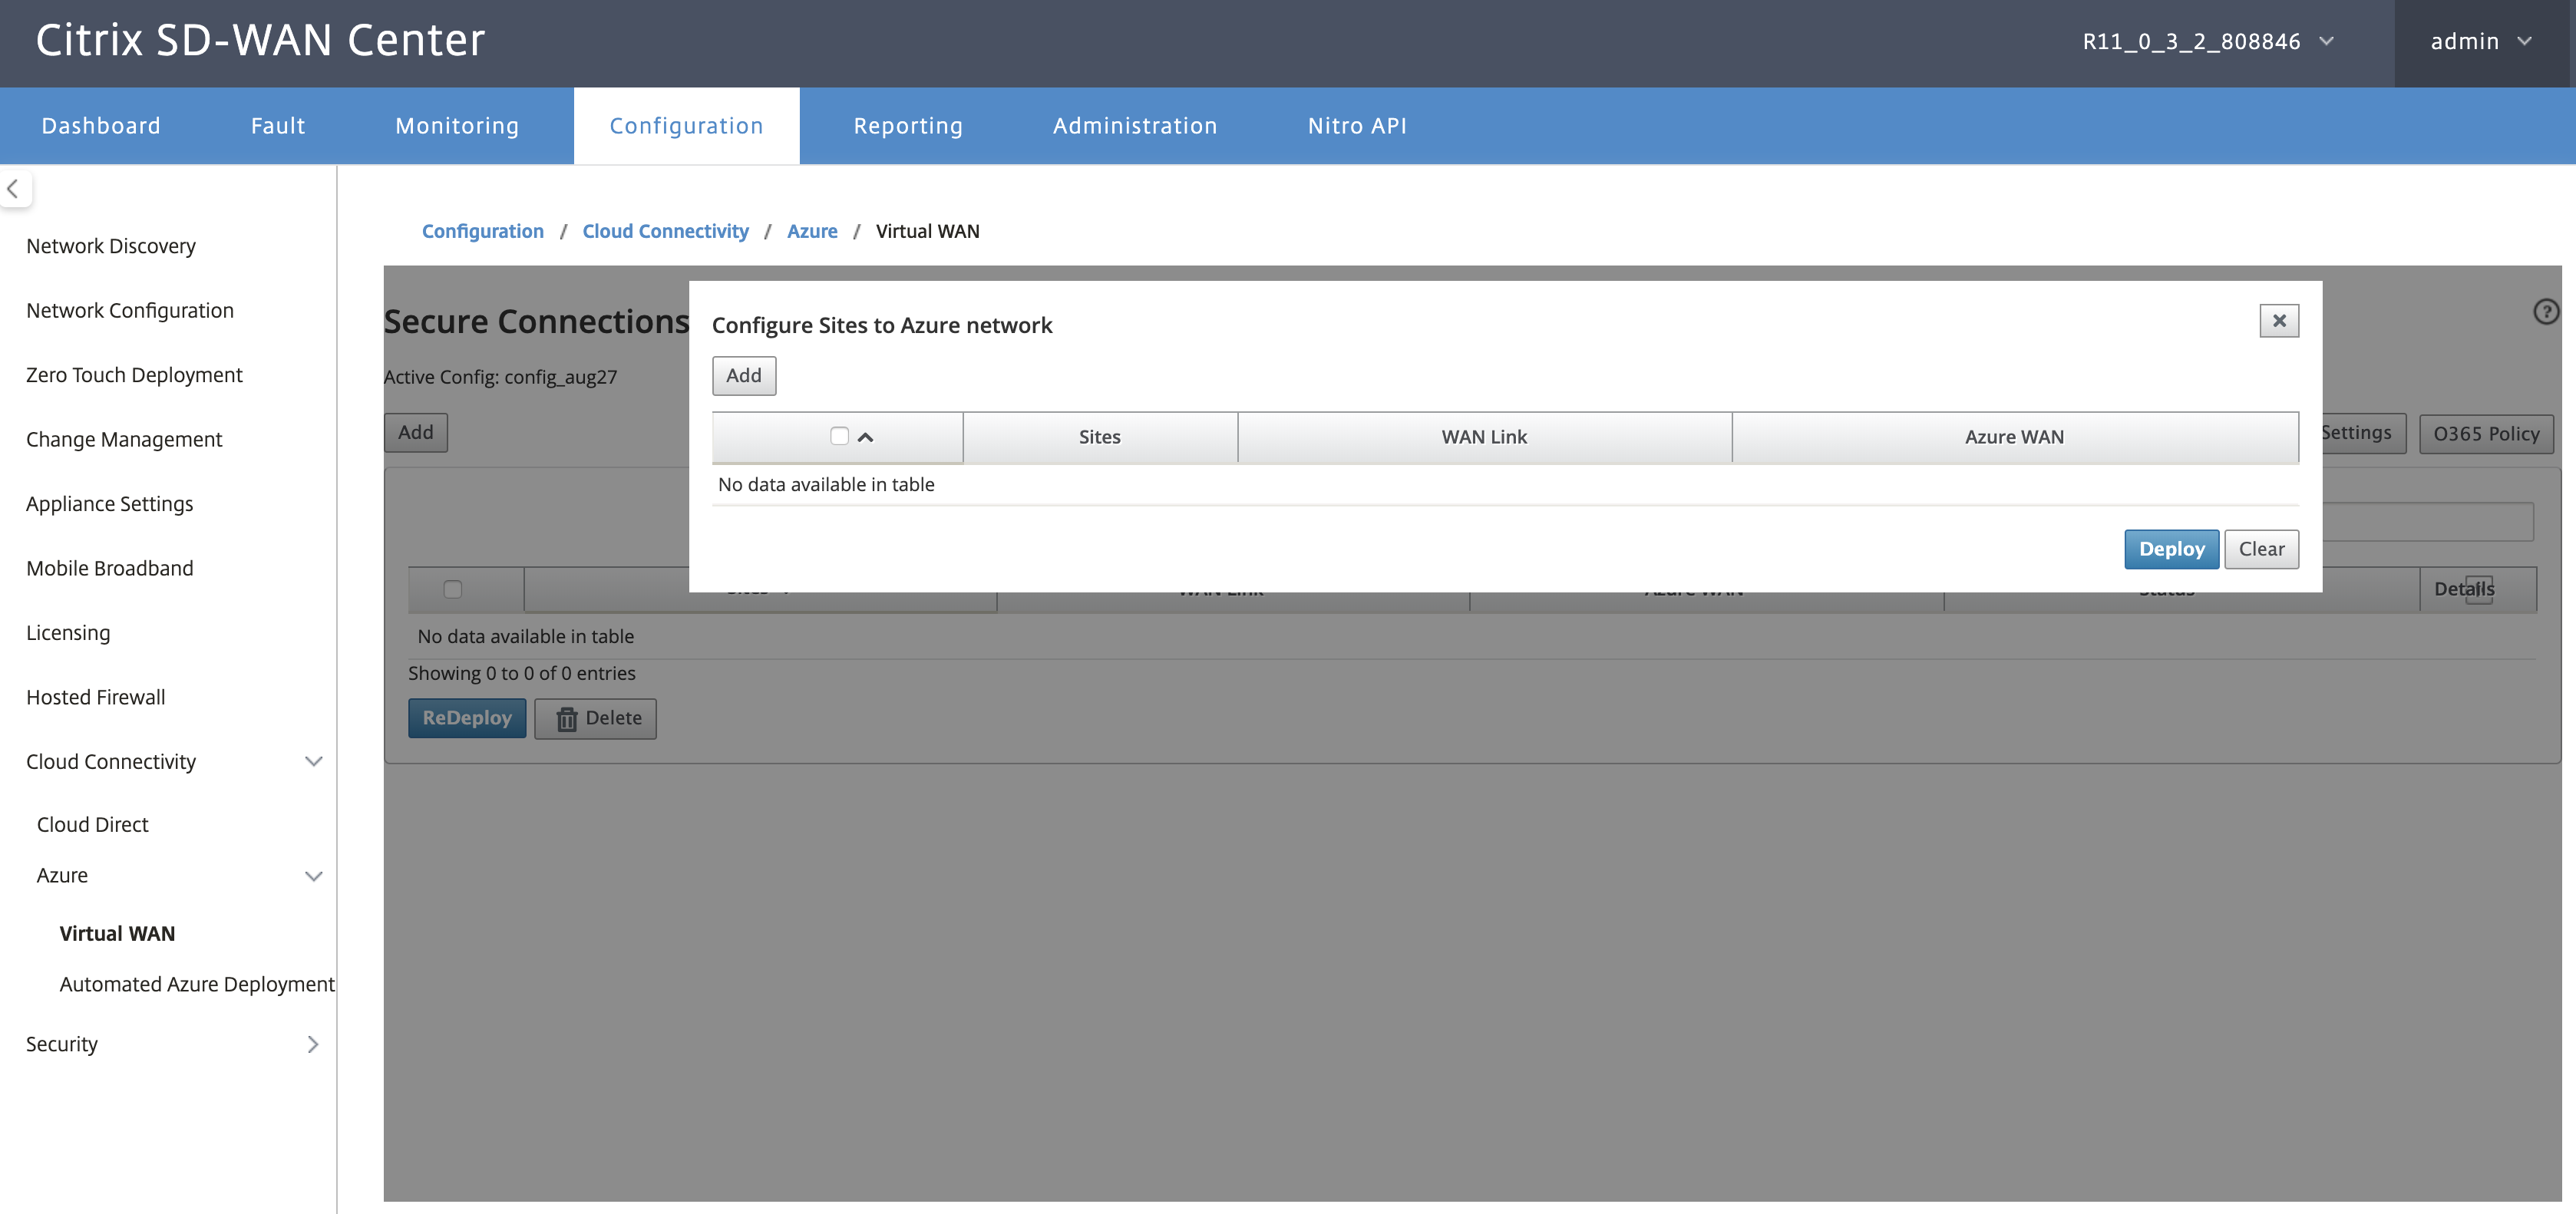Close the Configure Sites dialog
The height and width of the screenshot is (1214, 2576).
click(x=2278, y=320)
